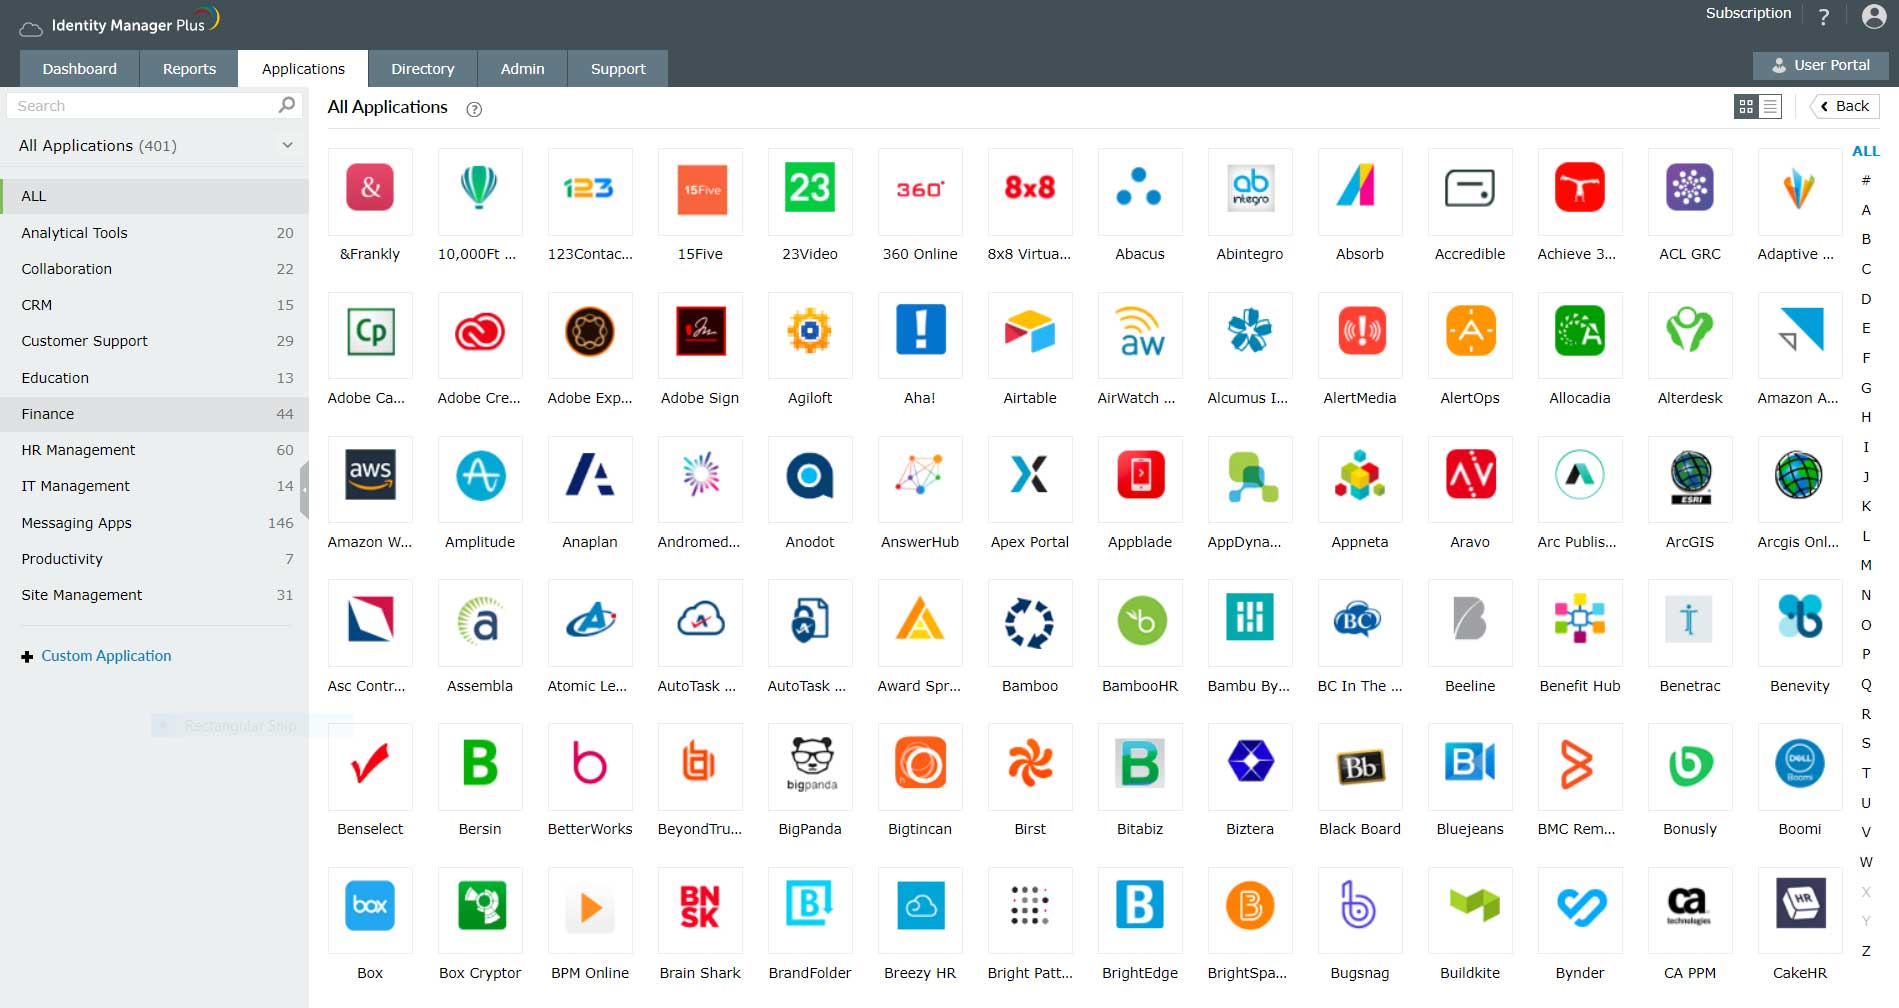Filter apps by letter M

point(1866,565)
